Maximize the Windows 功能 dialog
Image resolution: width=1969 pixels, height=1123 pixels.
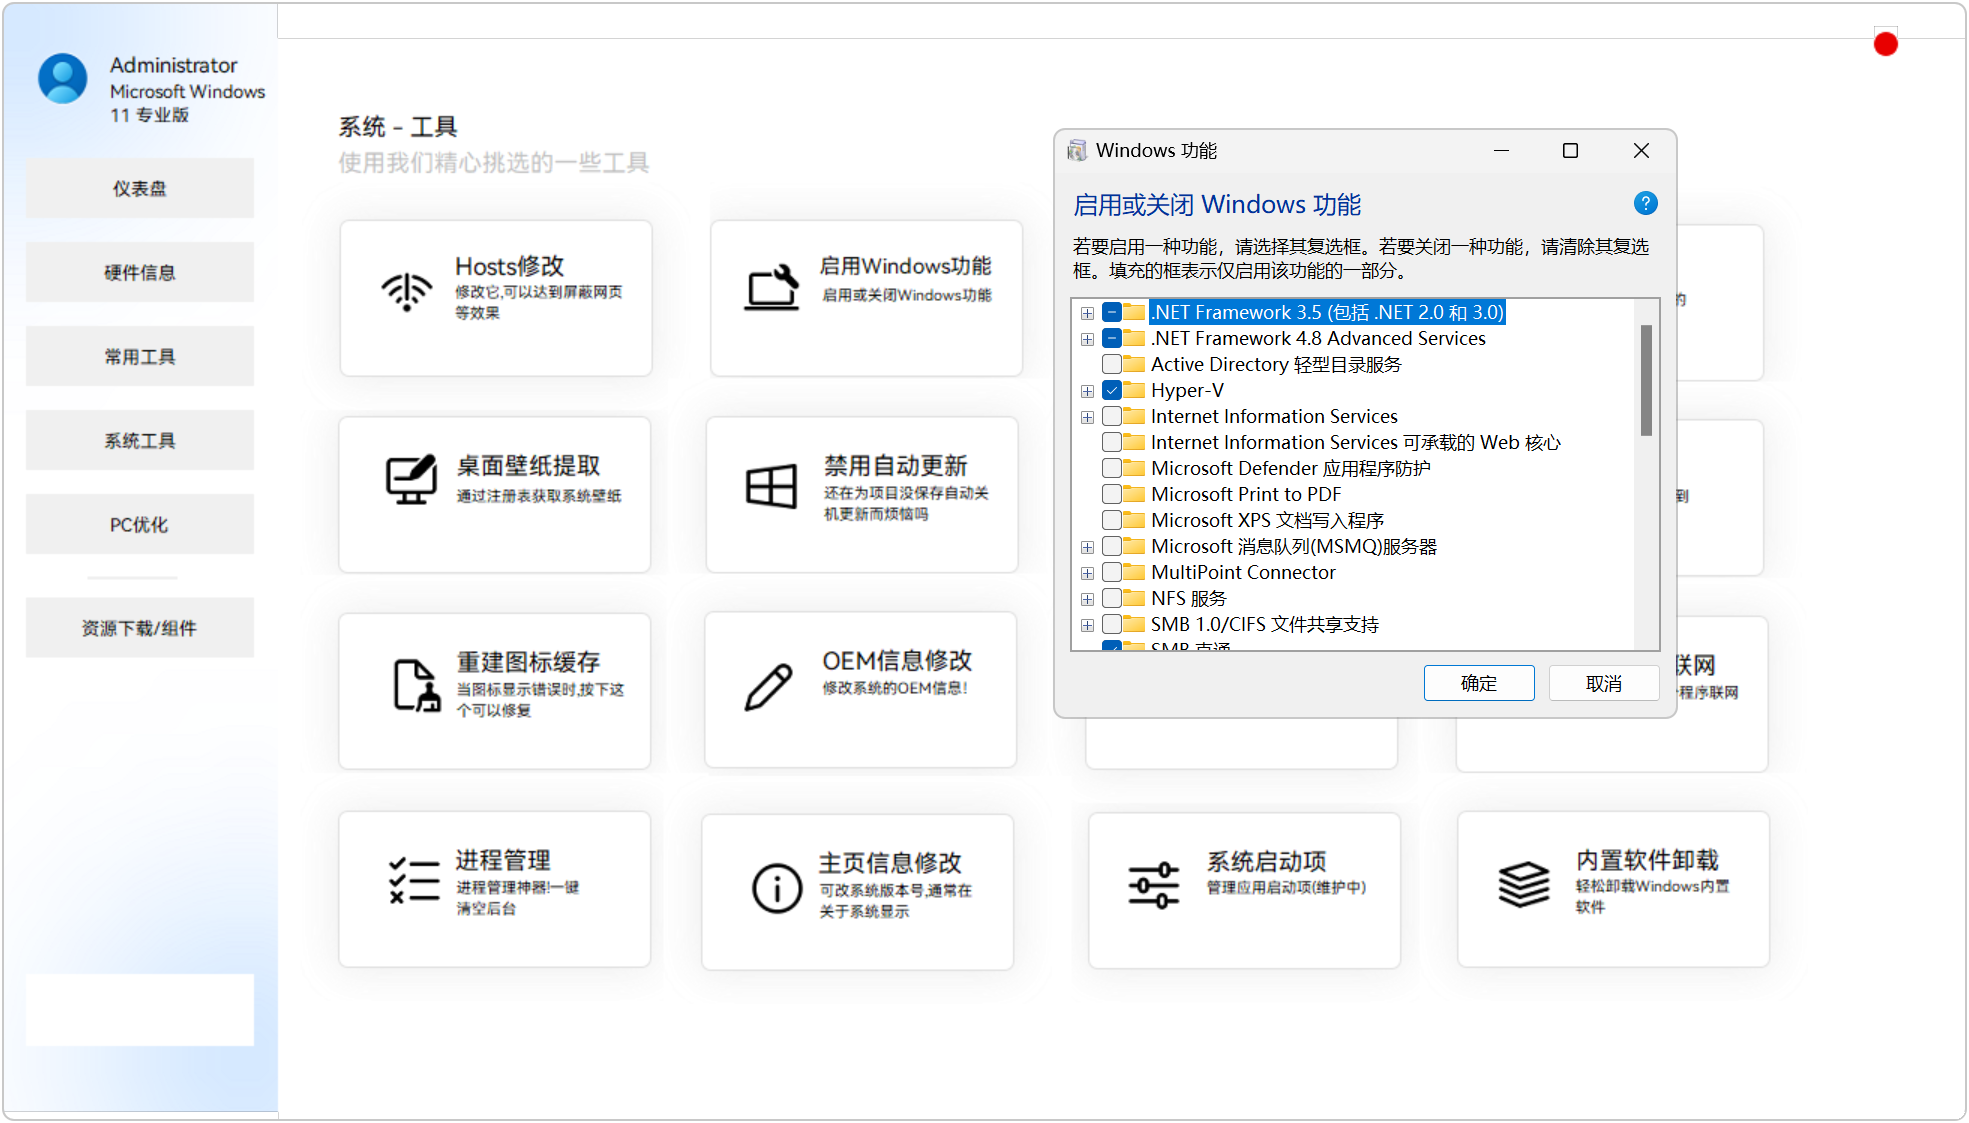1571,150
